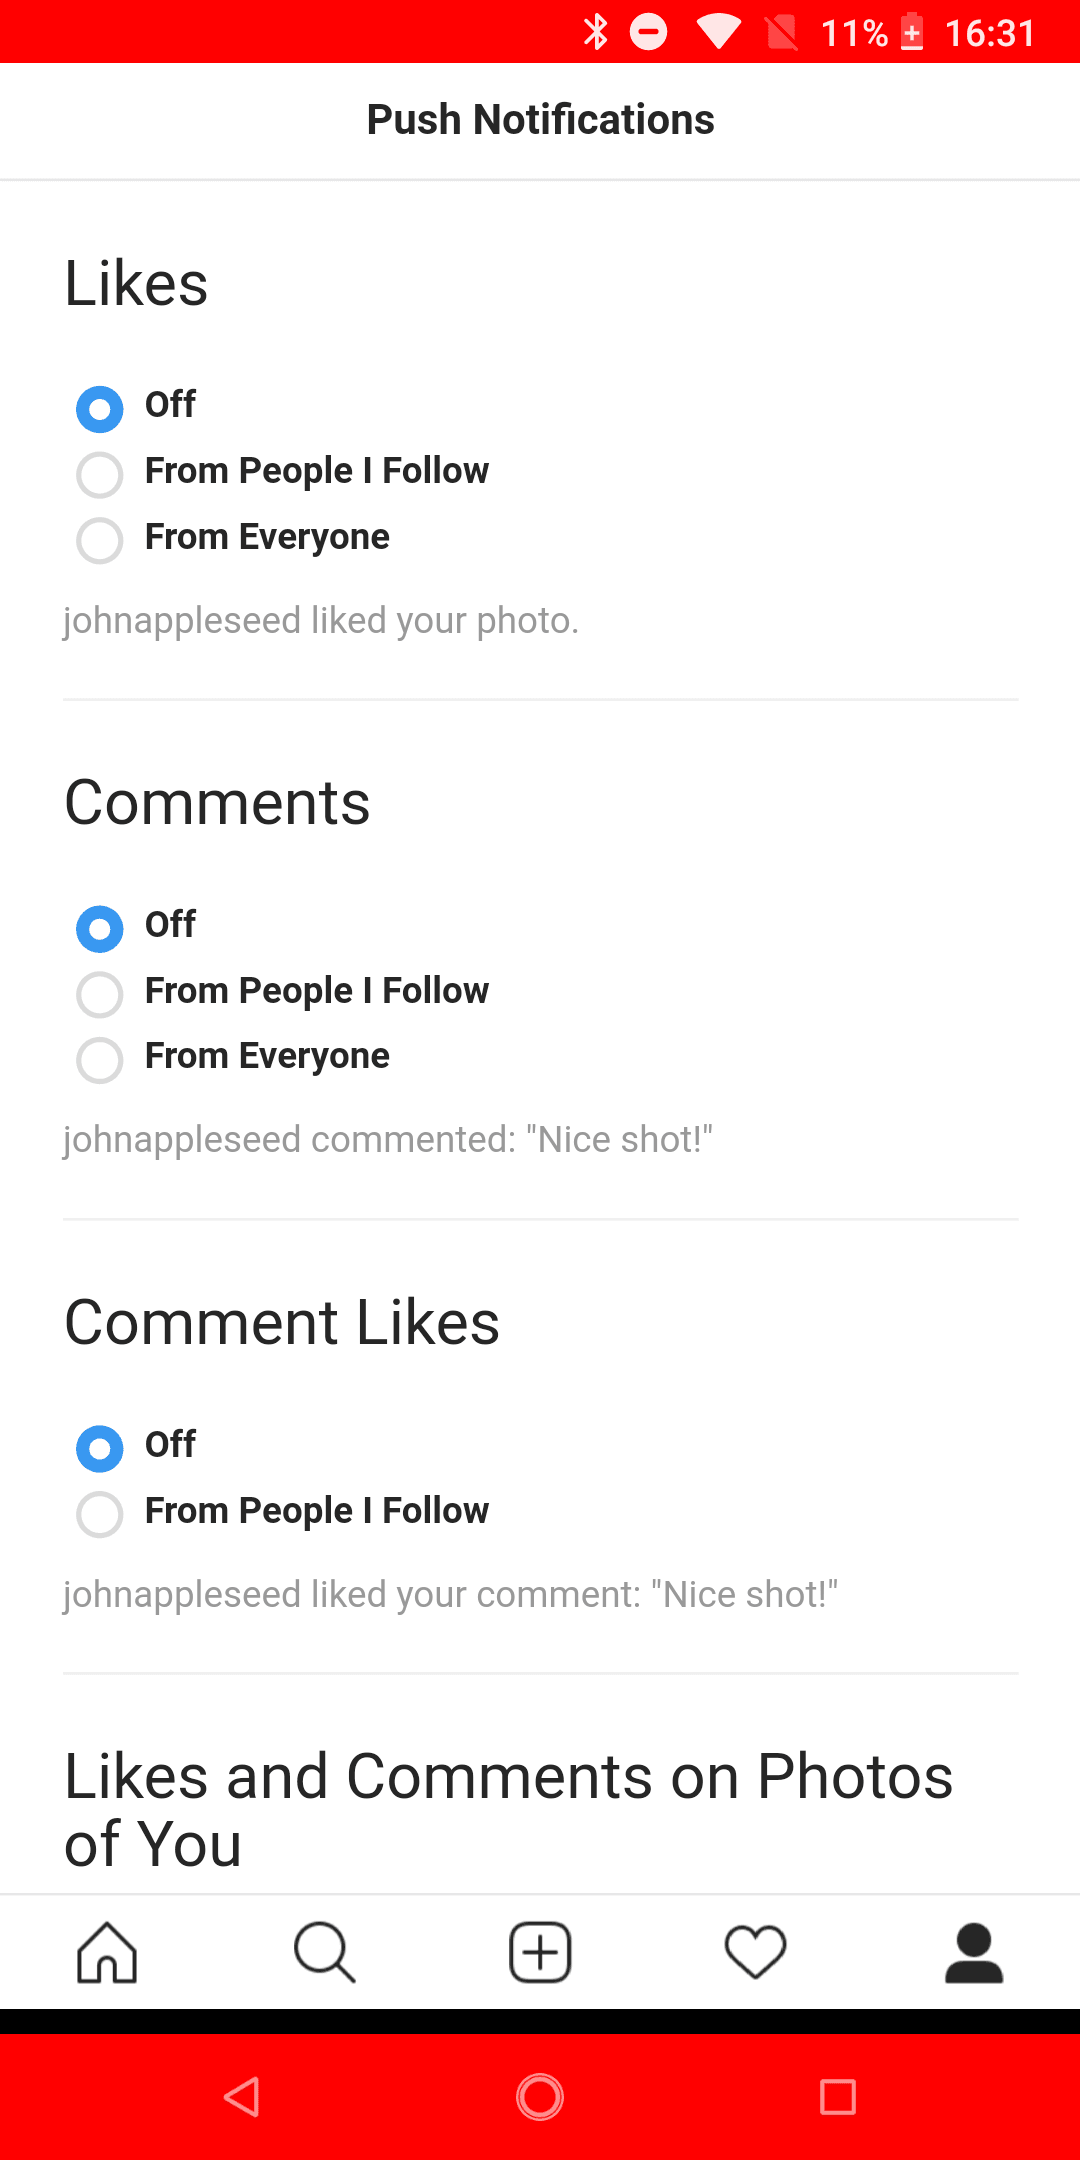Turn Off Comments notifications
Viewport: 1080px width, 2160px height.
(100, 928)
